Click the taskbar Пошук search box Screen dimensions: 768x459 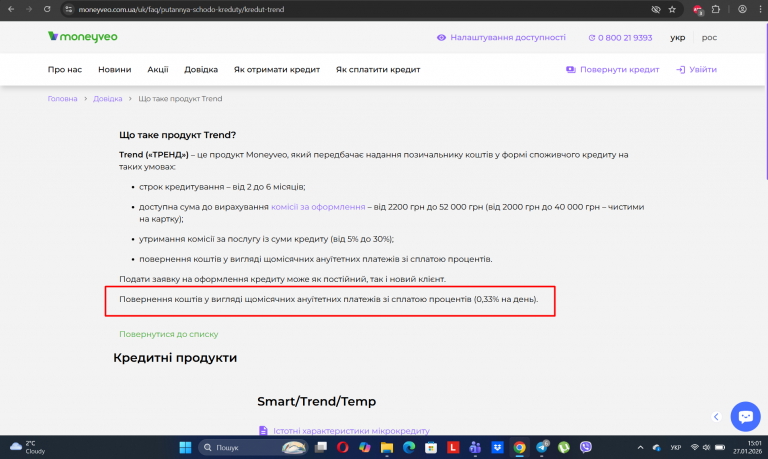coord(252,447)
